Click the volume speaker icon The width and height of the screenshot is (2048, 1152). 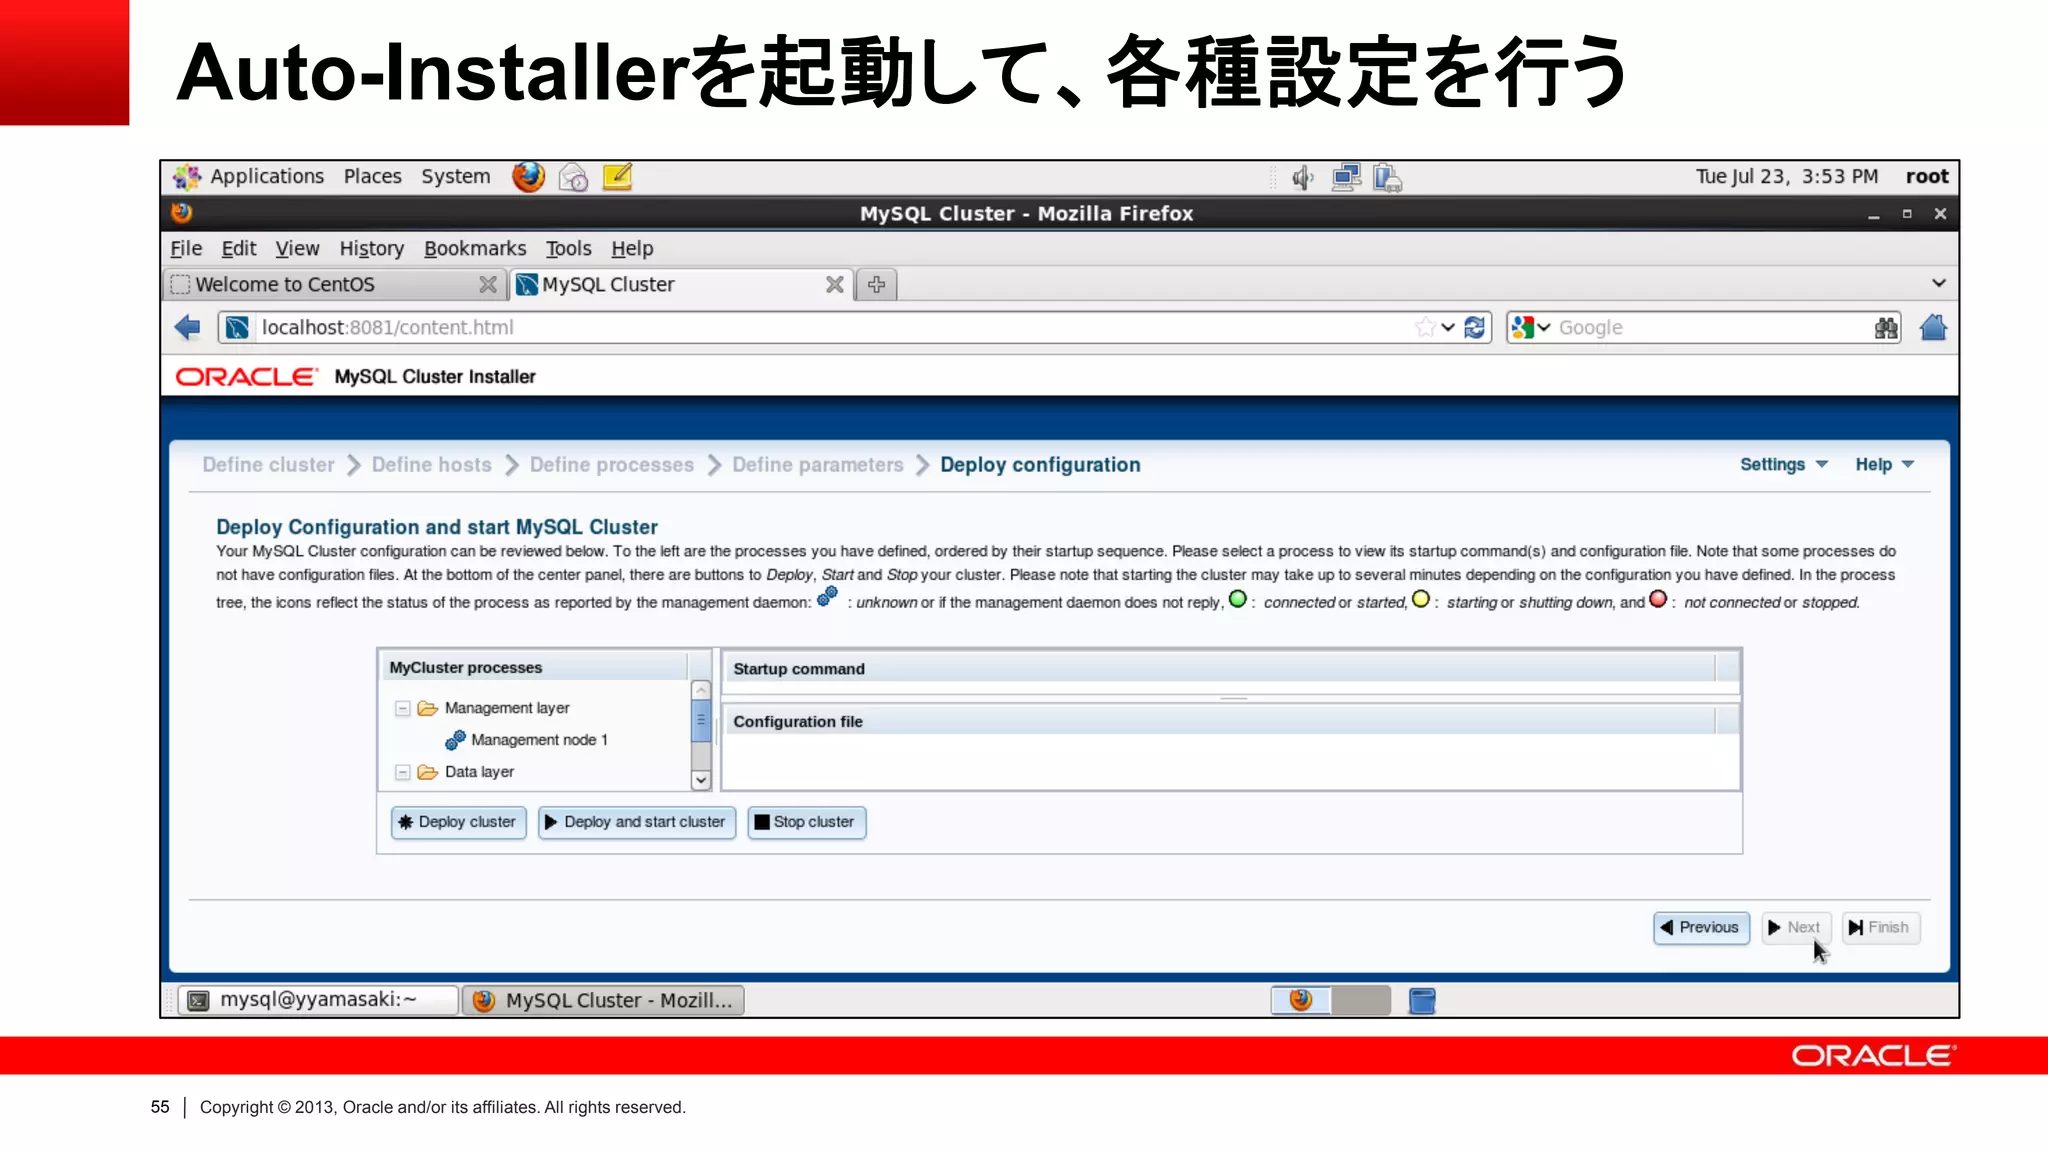[1302, 178]
